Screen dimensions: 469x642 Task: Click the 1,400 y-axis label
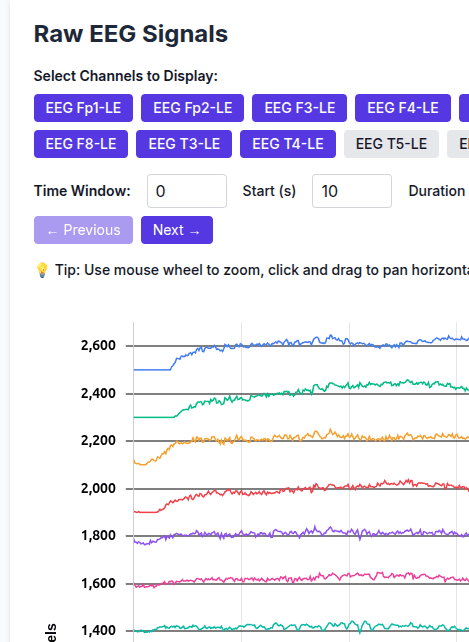pyautogui.click(x=98, y=631)
